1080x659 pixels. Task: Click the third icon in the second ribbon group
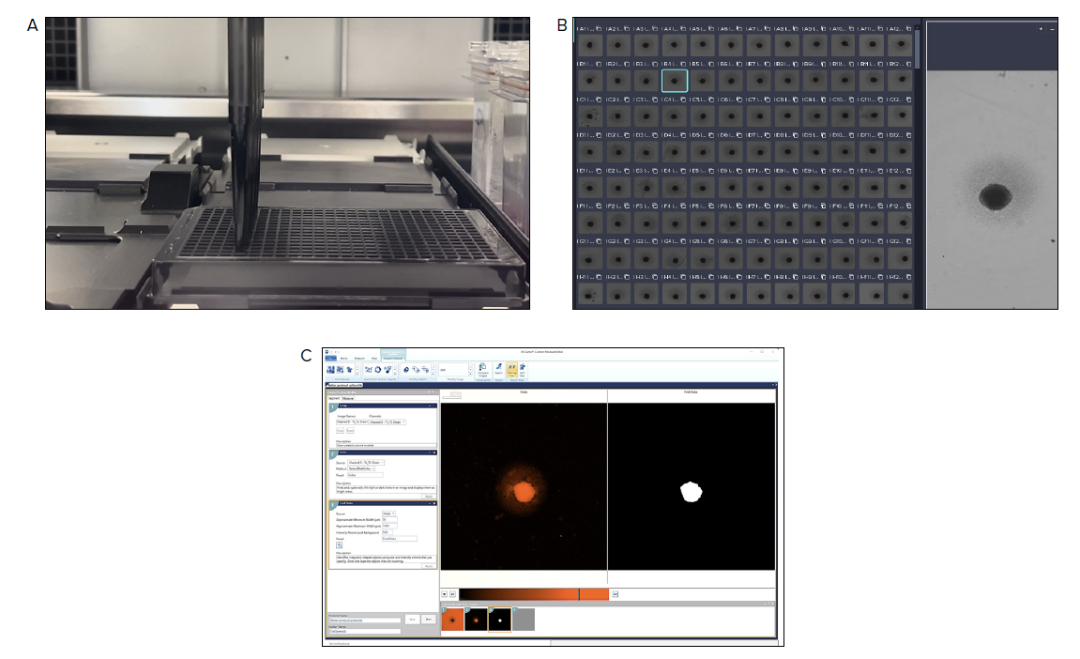point(388,370)
